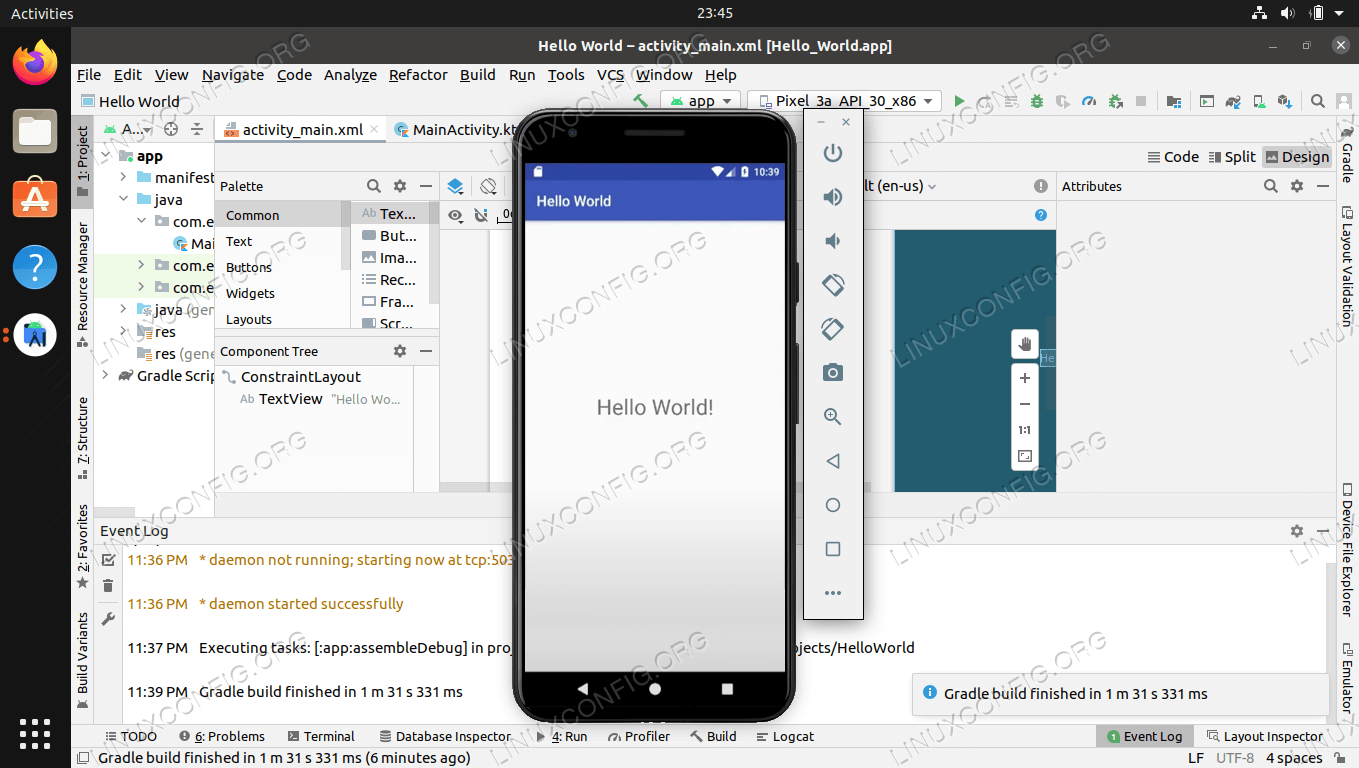The width and height of the screenshot is (1359, 768).
Task: Open the VCS menu
Action: [610, 75]
